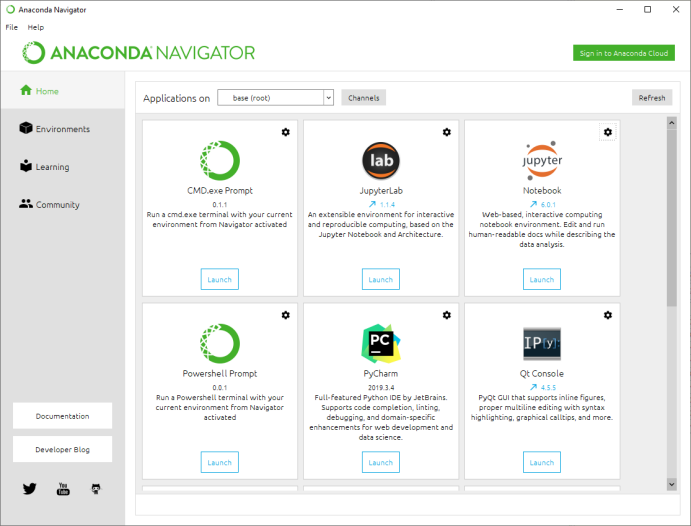Viewport: 691px width, 526px height.
Task: Click the gear icon on Jupyter Notebook tile
Action: 608,132
